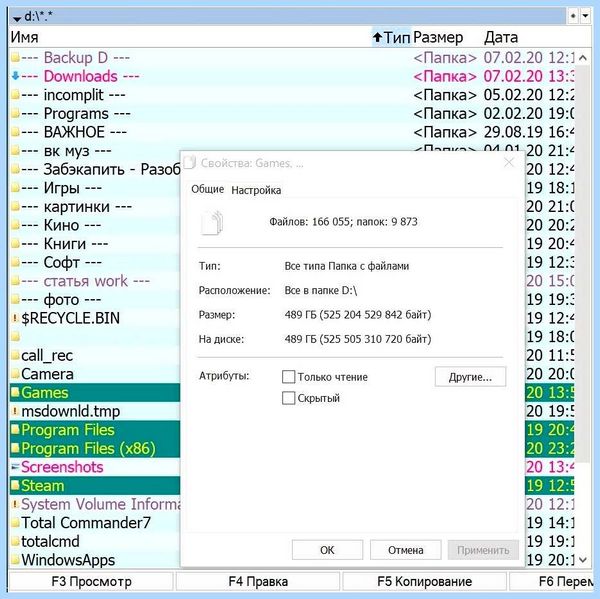Sort by the Дата column header
This screenshot has width=600, height=599.
[501, 38]
